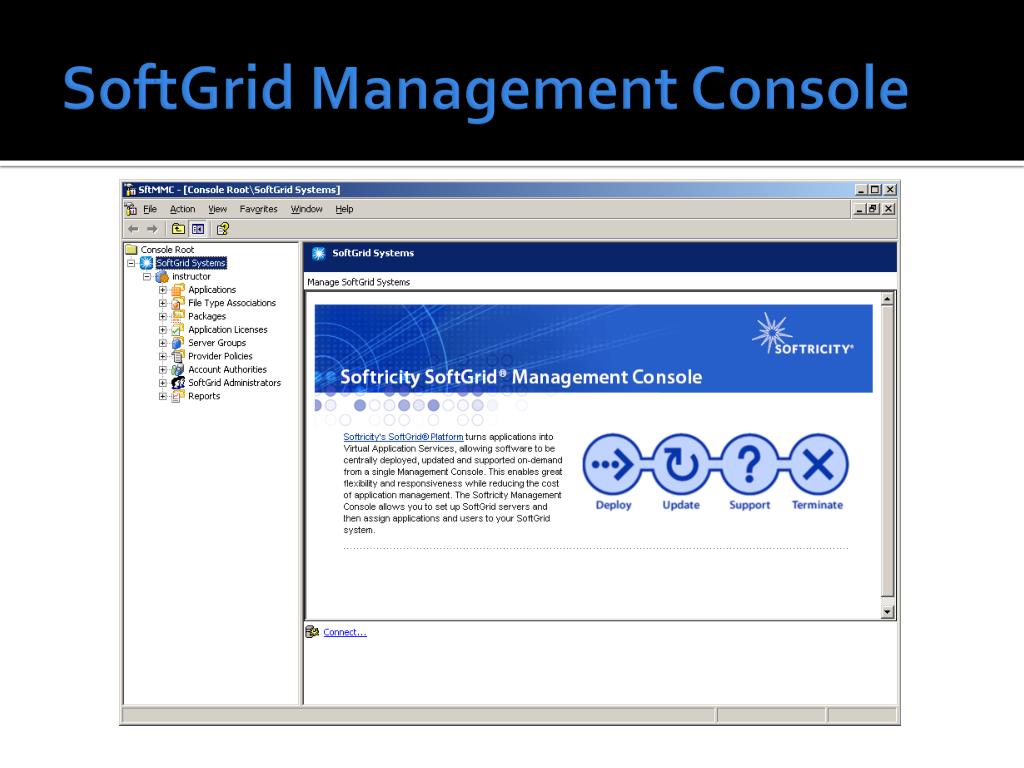This screenshot has height=768, width=1024.
Task: Click the Provider Policies node icon
Action: (178, 356)
